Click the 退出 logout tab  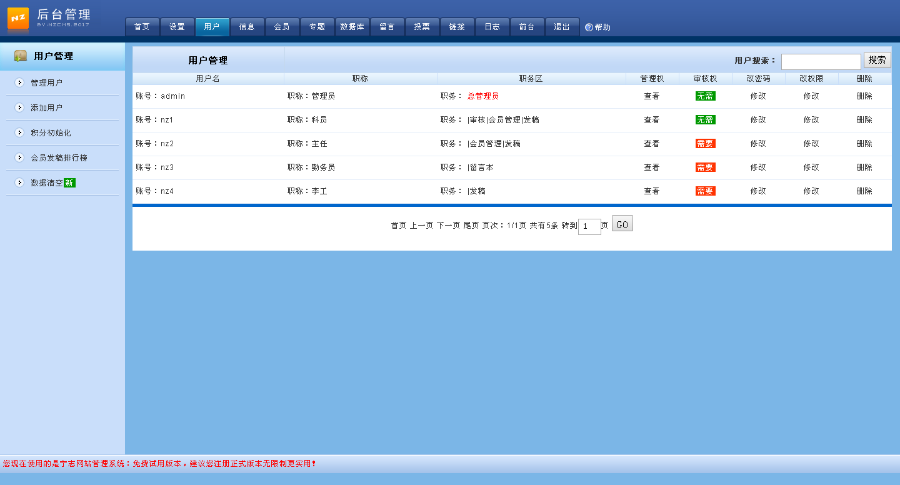562,27
